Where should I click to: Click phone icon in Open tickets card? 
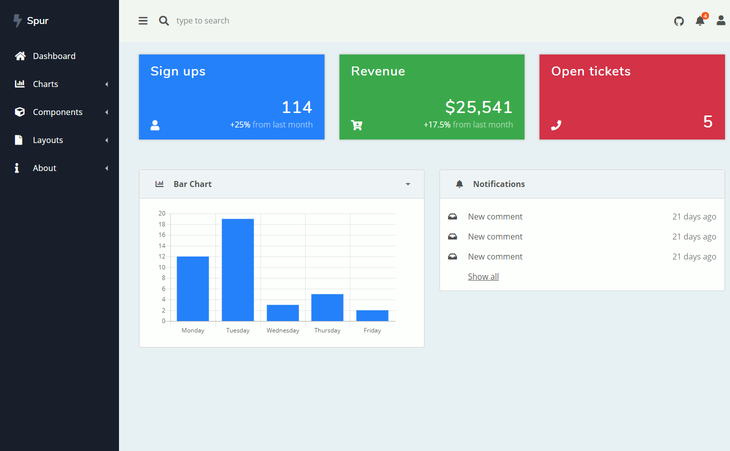coord(556,125)
